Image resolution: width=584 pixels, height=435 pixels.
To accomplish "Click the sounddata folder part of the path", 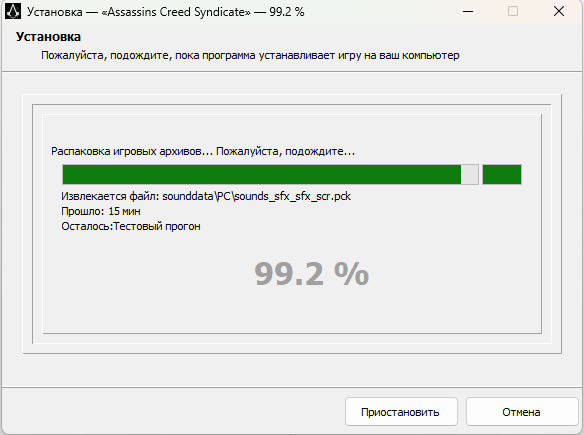I will click(x=188, y=196).
